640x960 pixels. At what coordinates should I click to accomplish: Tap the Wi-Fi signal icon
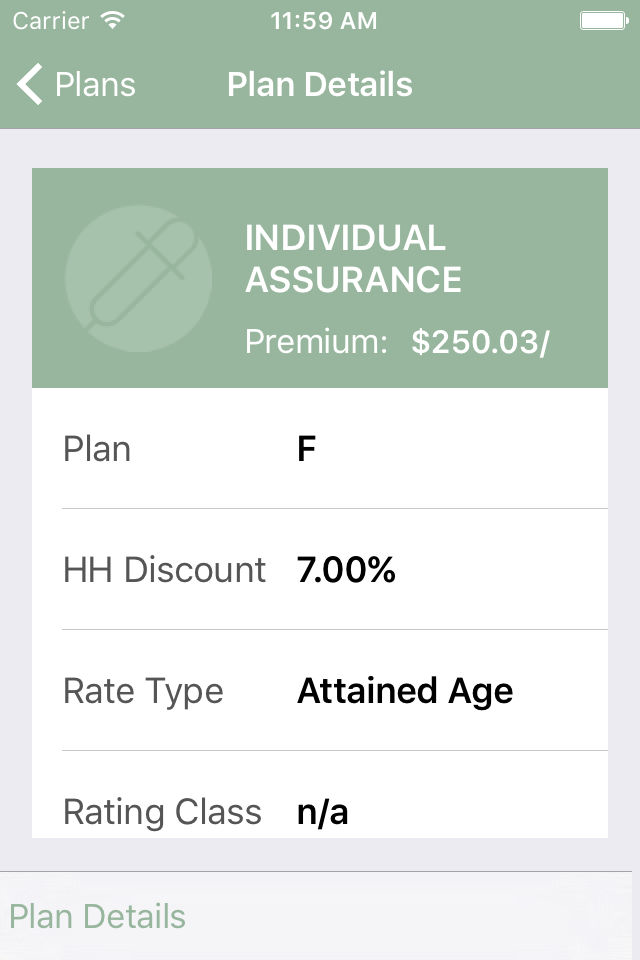tap(113, 20)
